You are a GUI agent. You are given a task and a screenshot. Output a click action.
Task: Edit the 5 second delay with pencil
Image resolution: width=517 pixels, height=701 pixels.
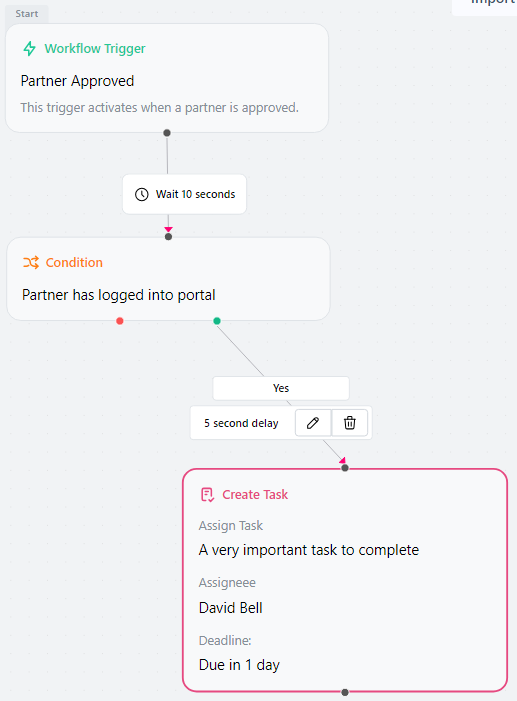pos(313,422)
